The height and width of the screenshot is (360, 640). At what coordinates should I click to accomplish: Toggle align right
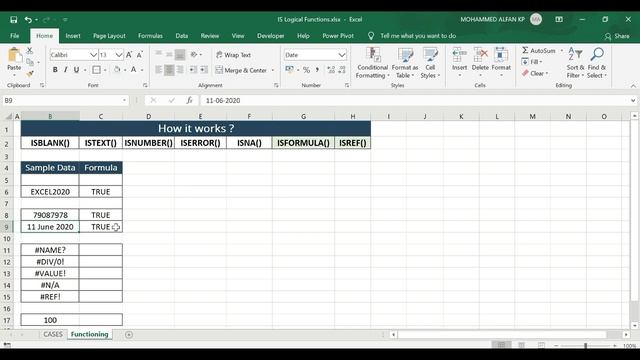click(180, 70)
